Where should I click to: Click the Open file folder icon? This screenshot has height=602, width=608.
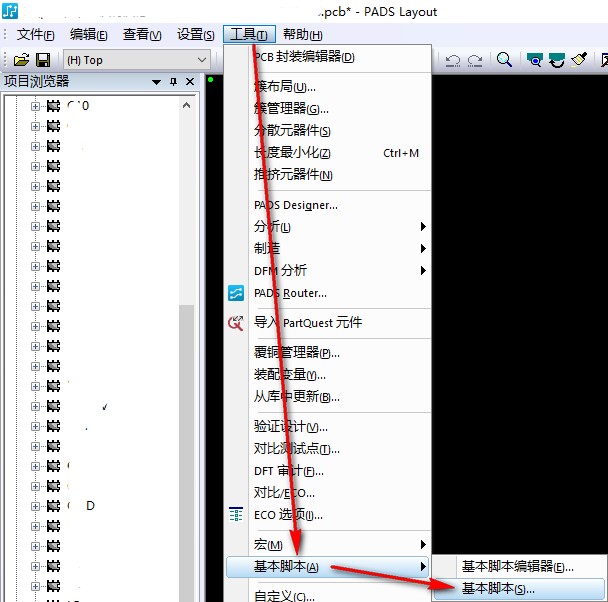click(x=21, y=60)
